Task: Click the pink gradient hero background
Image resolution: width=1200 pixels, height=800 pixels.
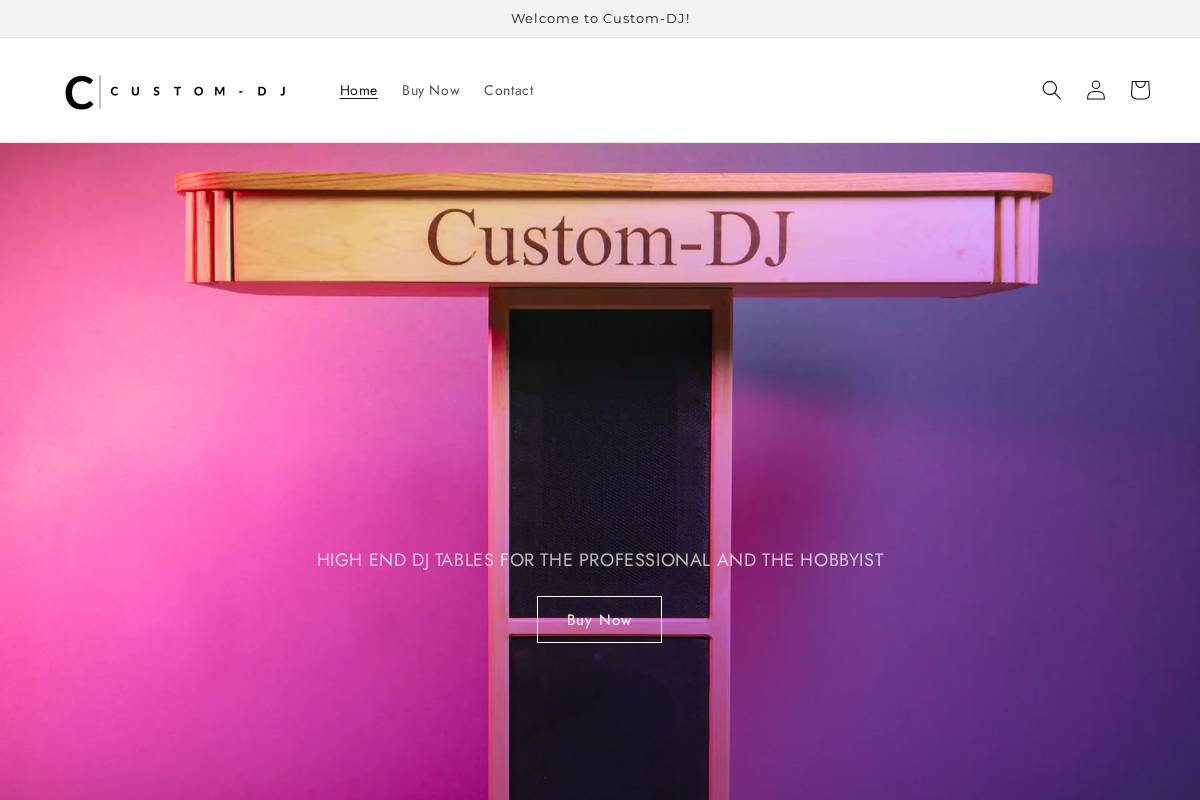Action: pos(150,450)
